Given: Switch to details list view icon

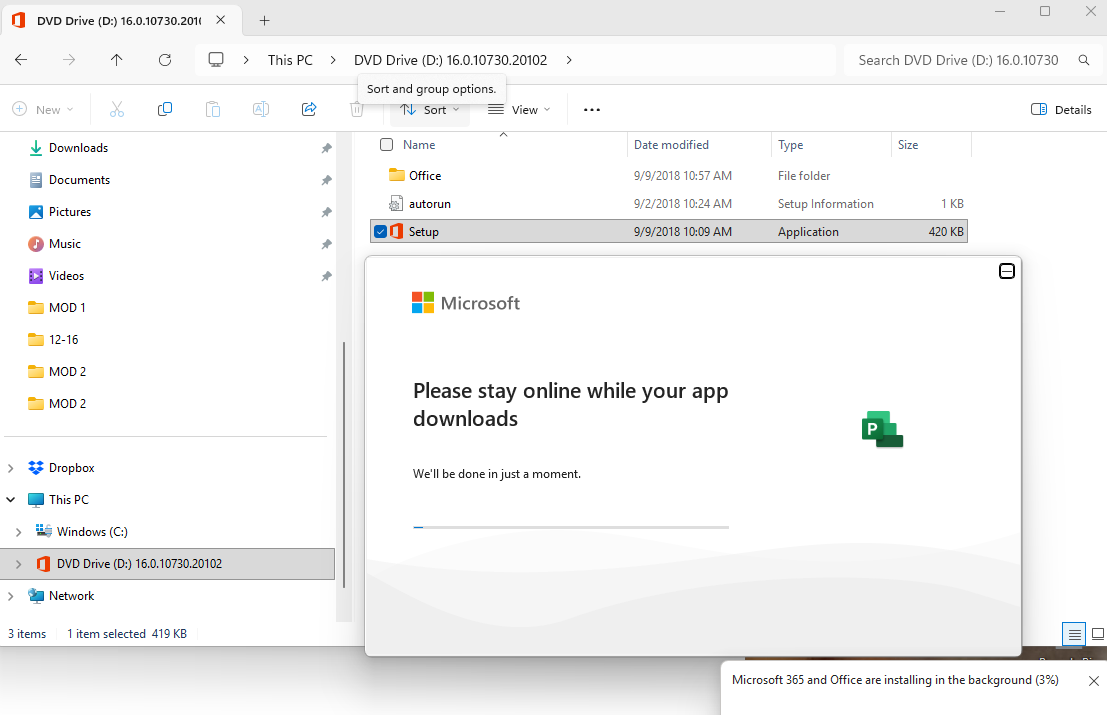Looking at the screenshot, I should [x=1074, y=634].
